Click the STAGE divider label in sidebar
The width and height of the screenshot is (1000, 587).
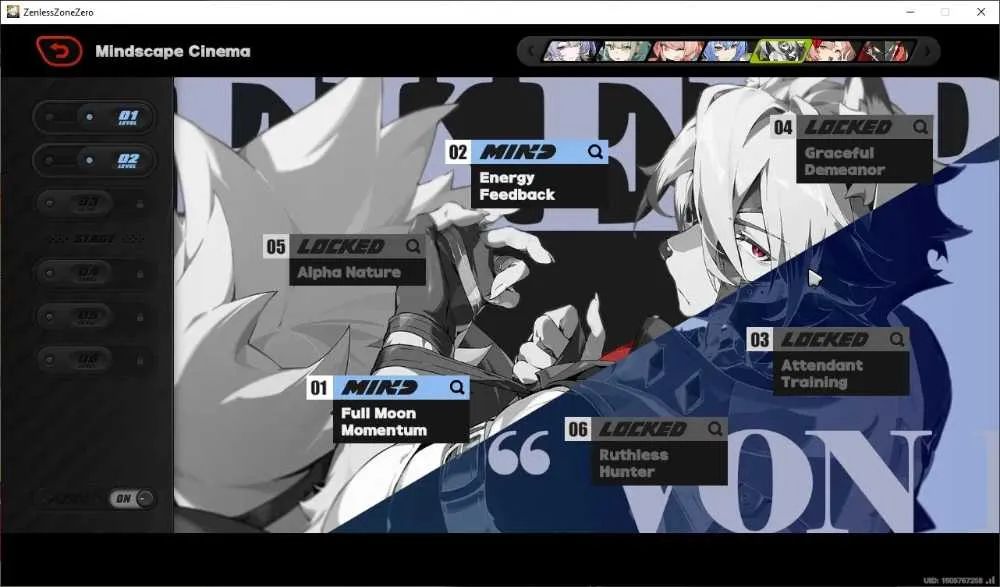pyautogui.click(x=94, y=239)
